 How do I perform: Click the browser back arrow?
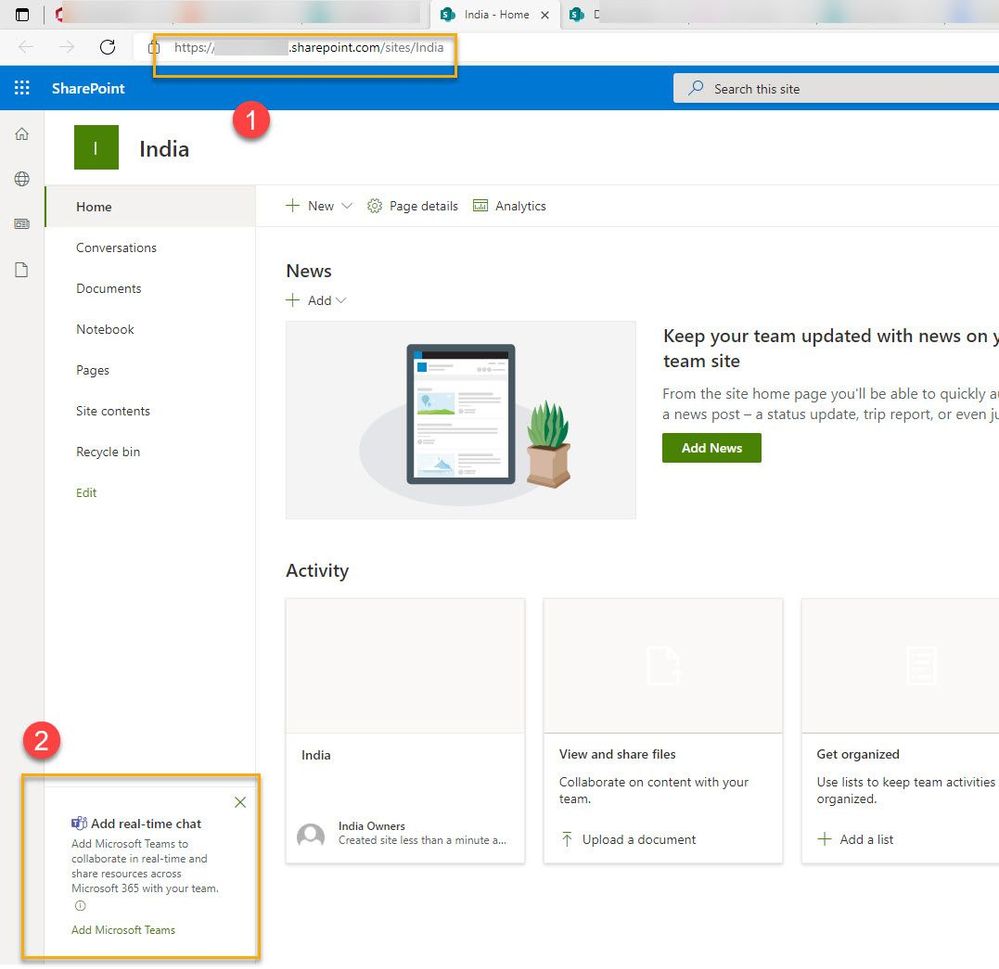26,47
